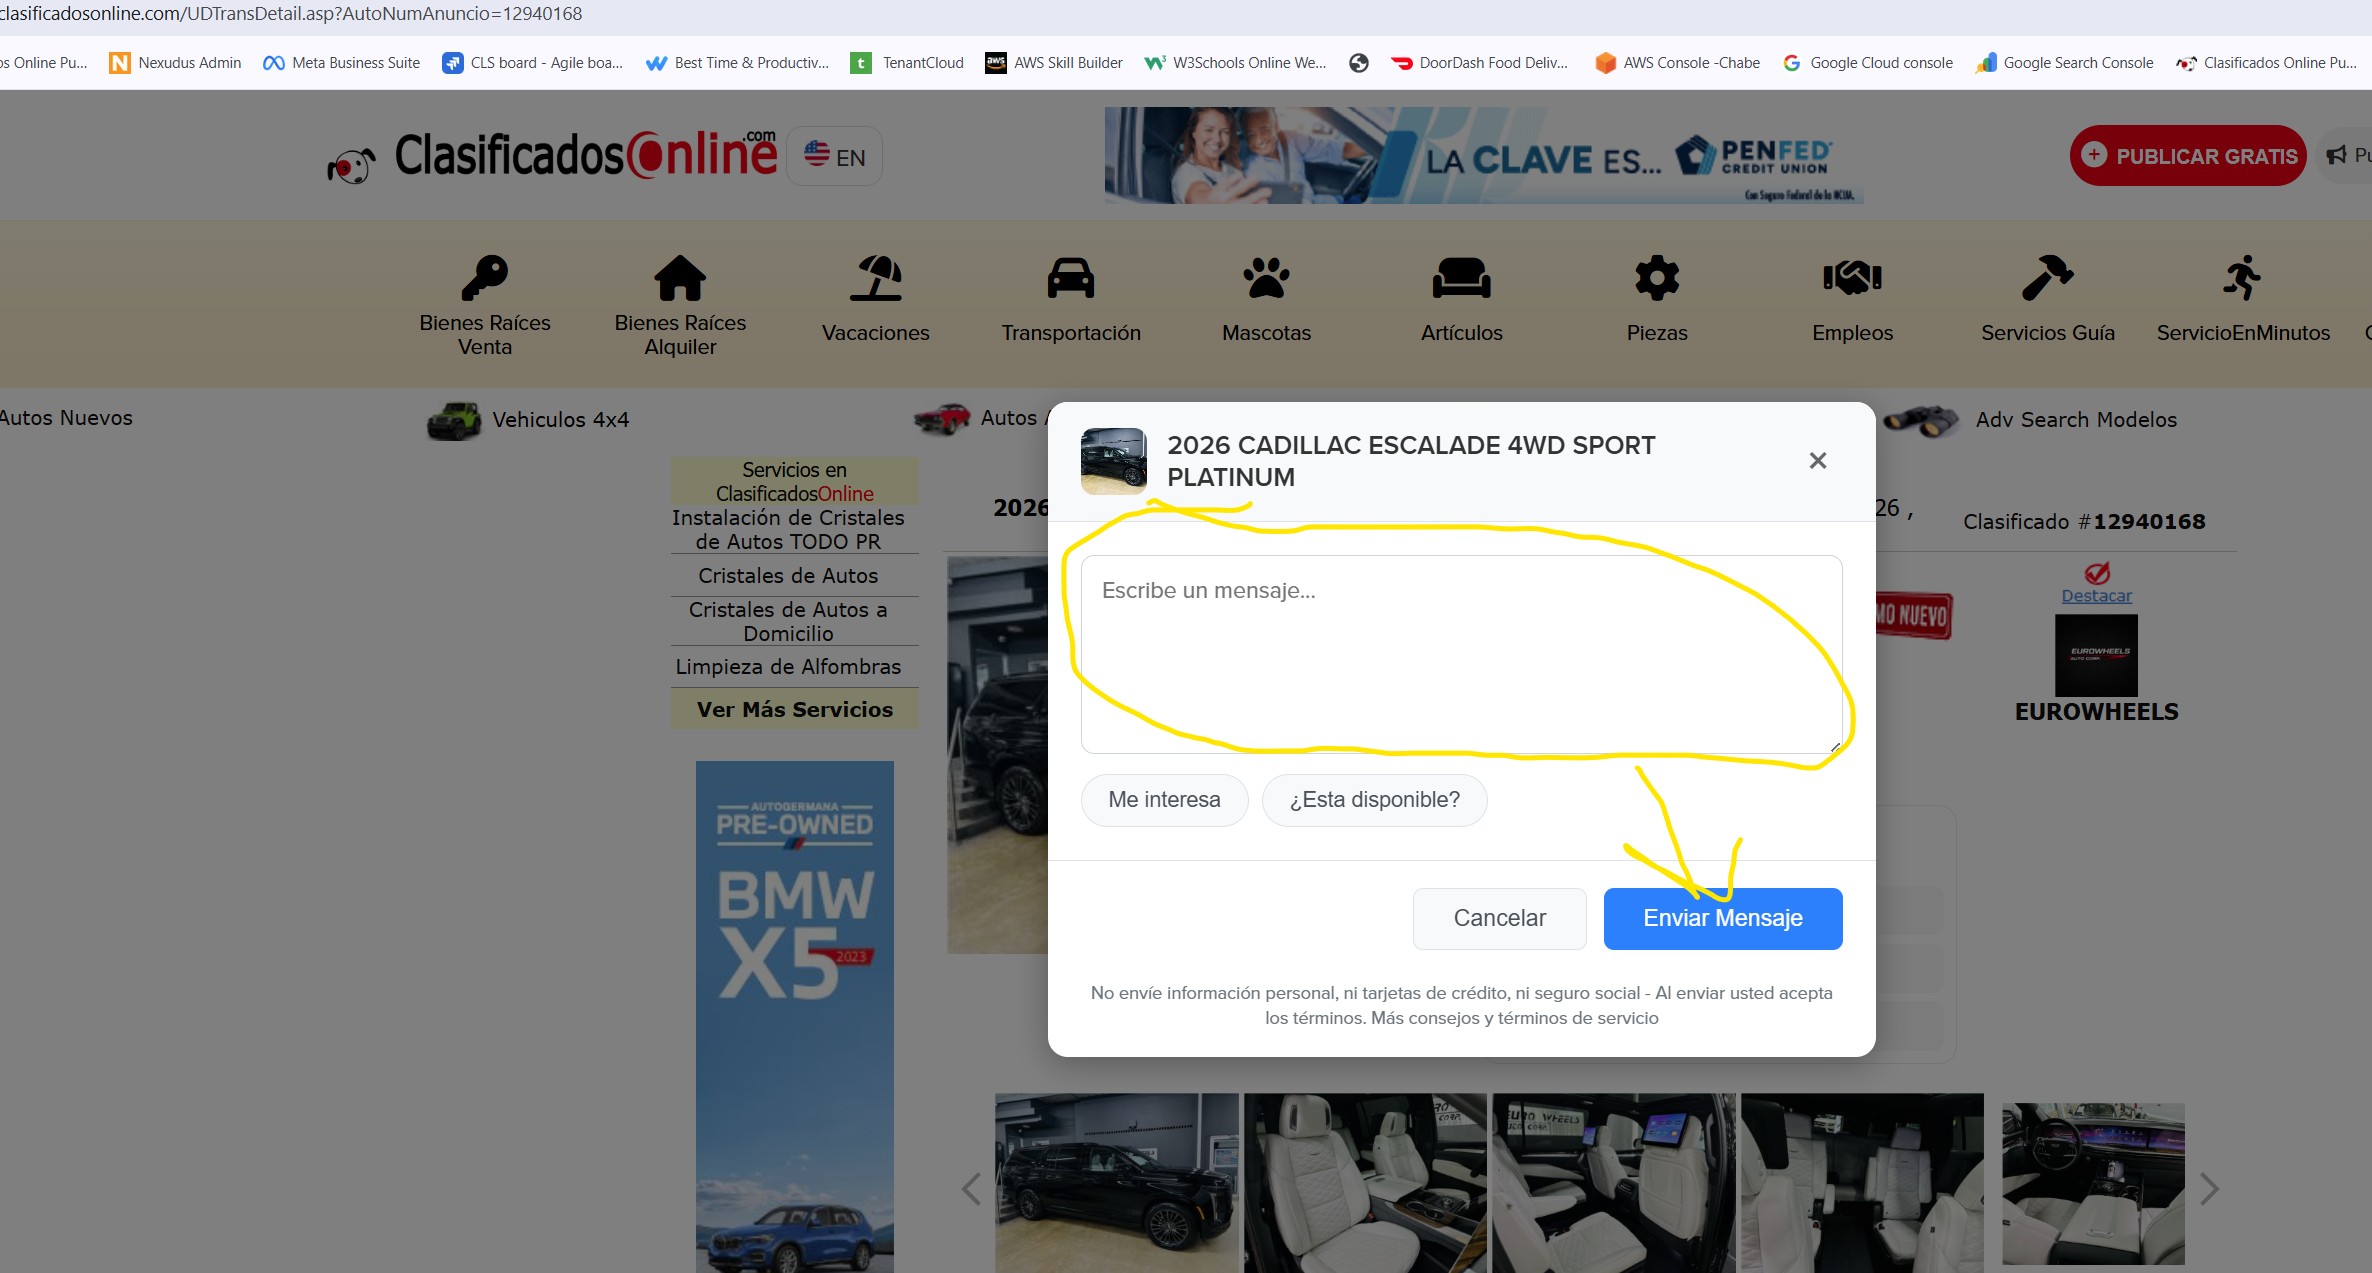Open the Empleos handshake icon
The height and width of the screenshot is (1273, 2372).
(1852, 278)
